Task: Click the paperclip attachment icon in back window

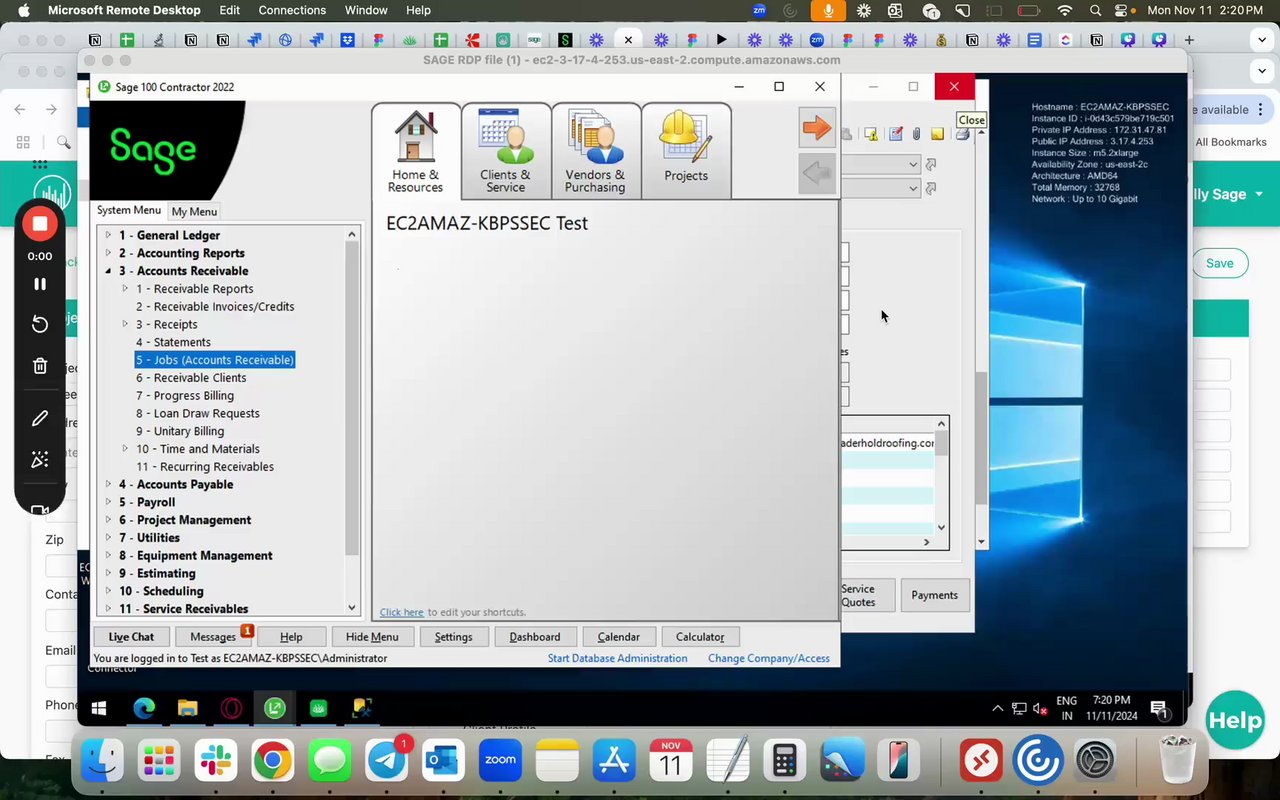Action: pos(916,134)
